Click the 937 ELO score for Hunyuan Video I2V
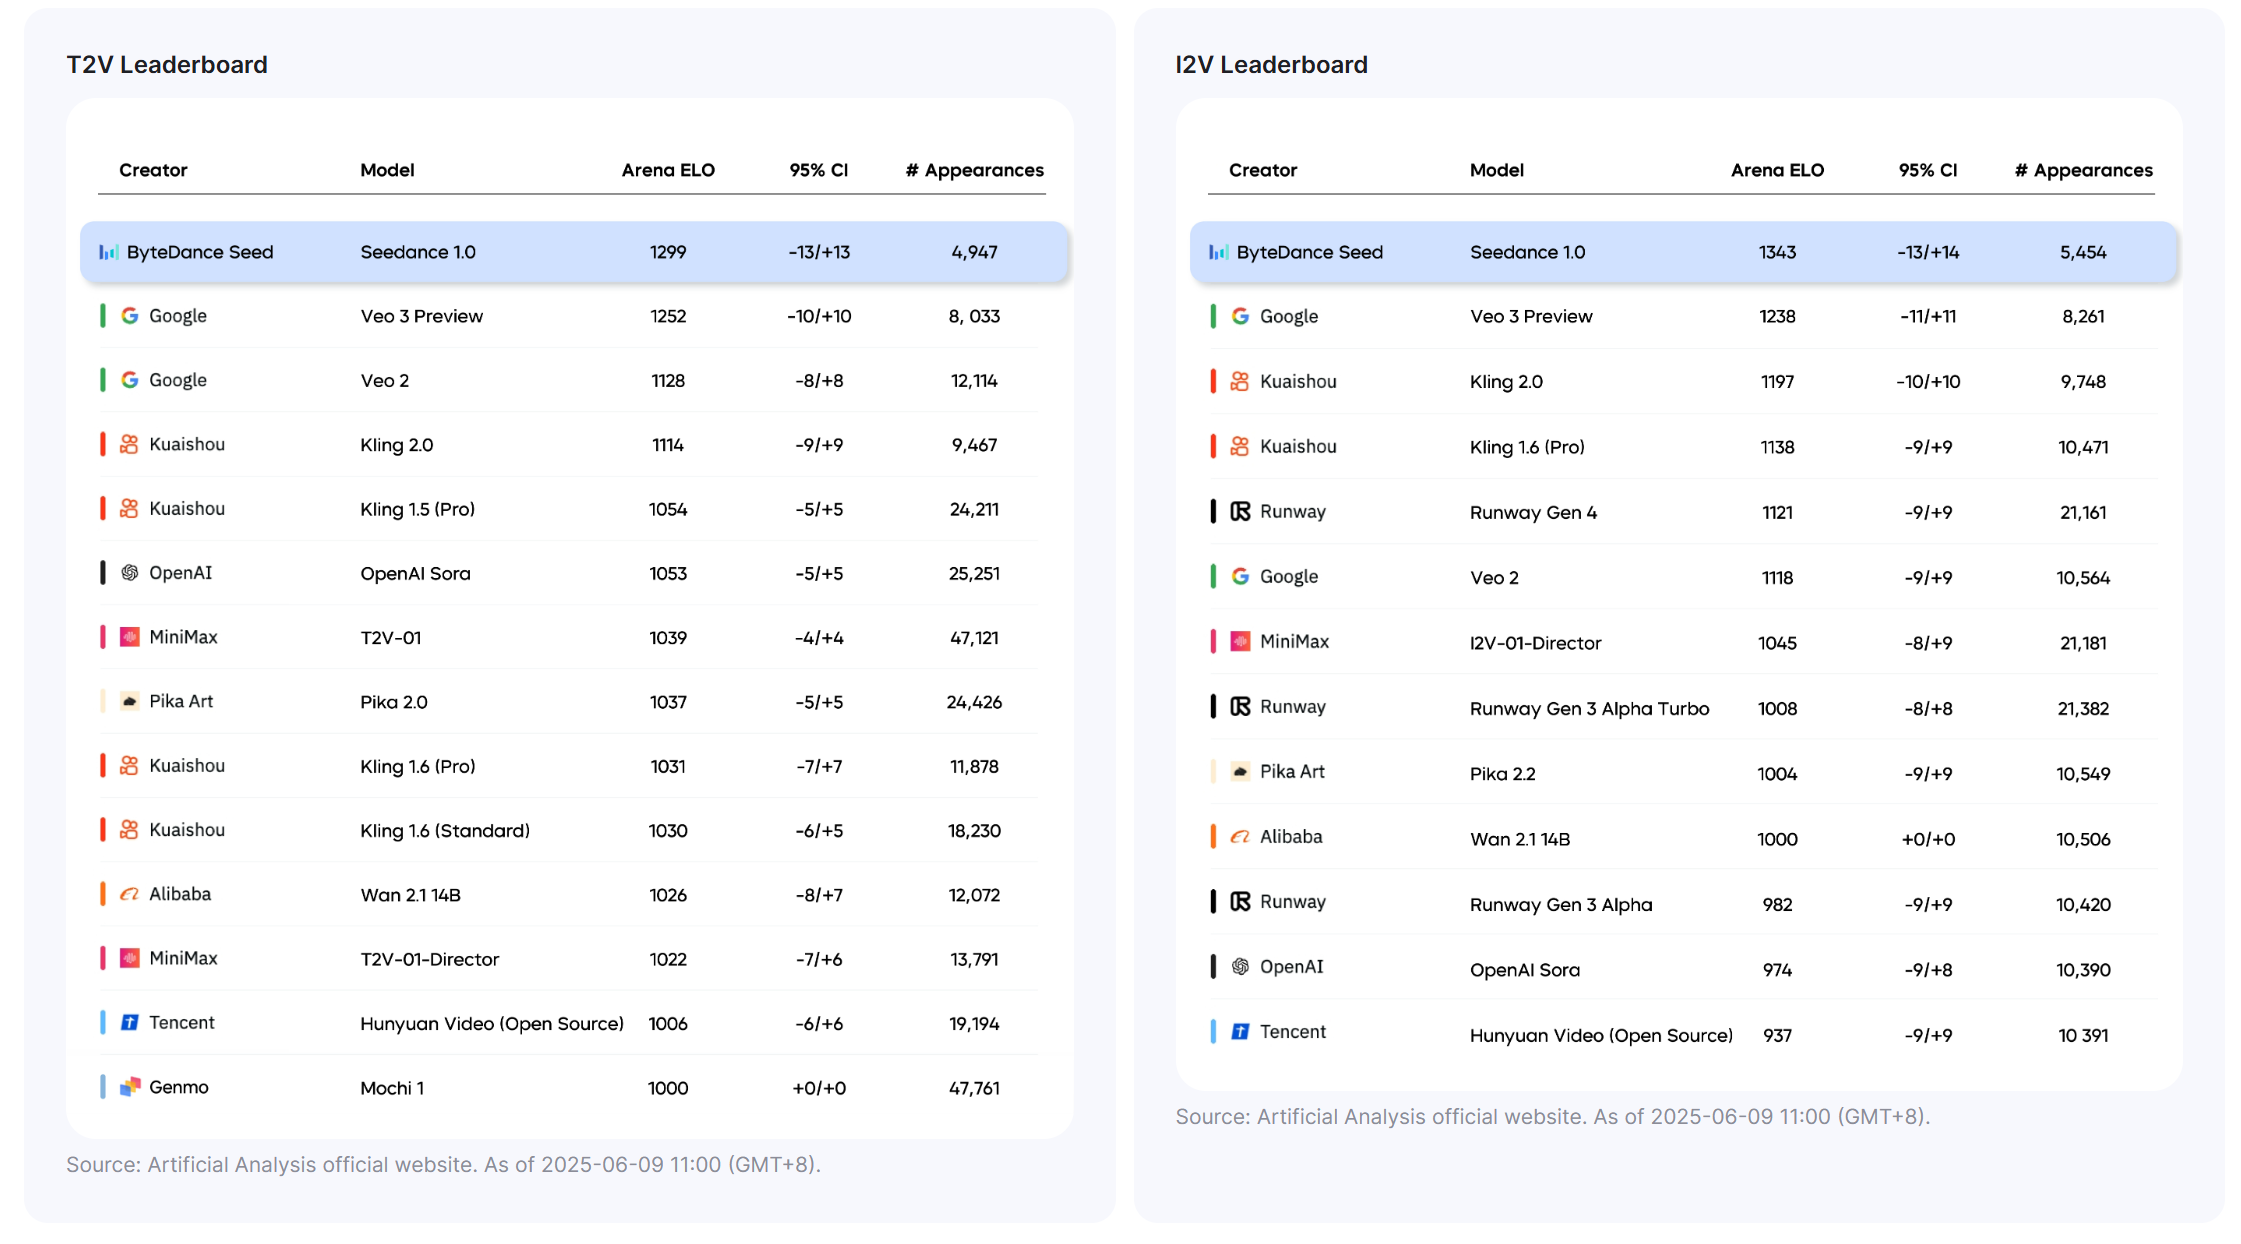The width and height of the screenshot is (2241, 1244). [1777, 1036]
